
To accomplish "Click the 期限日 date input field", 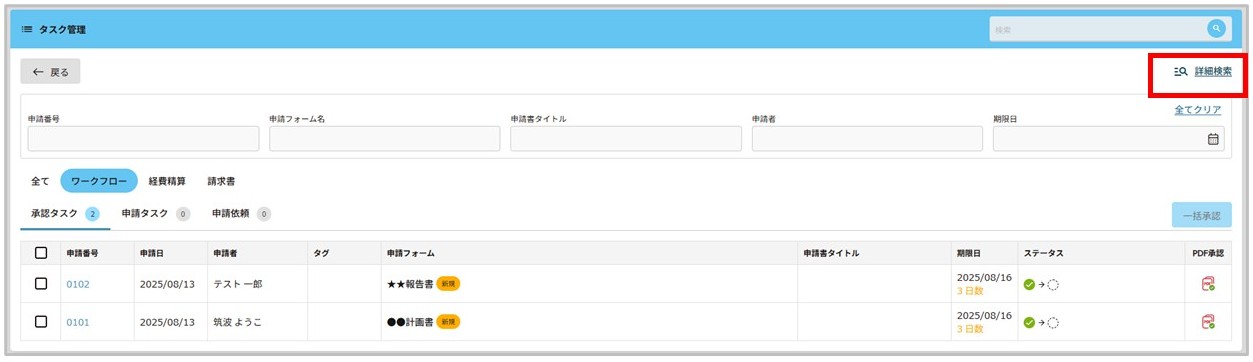I will (x=1109, y=139).
